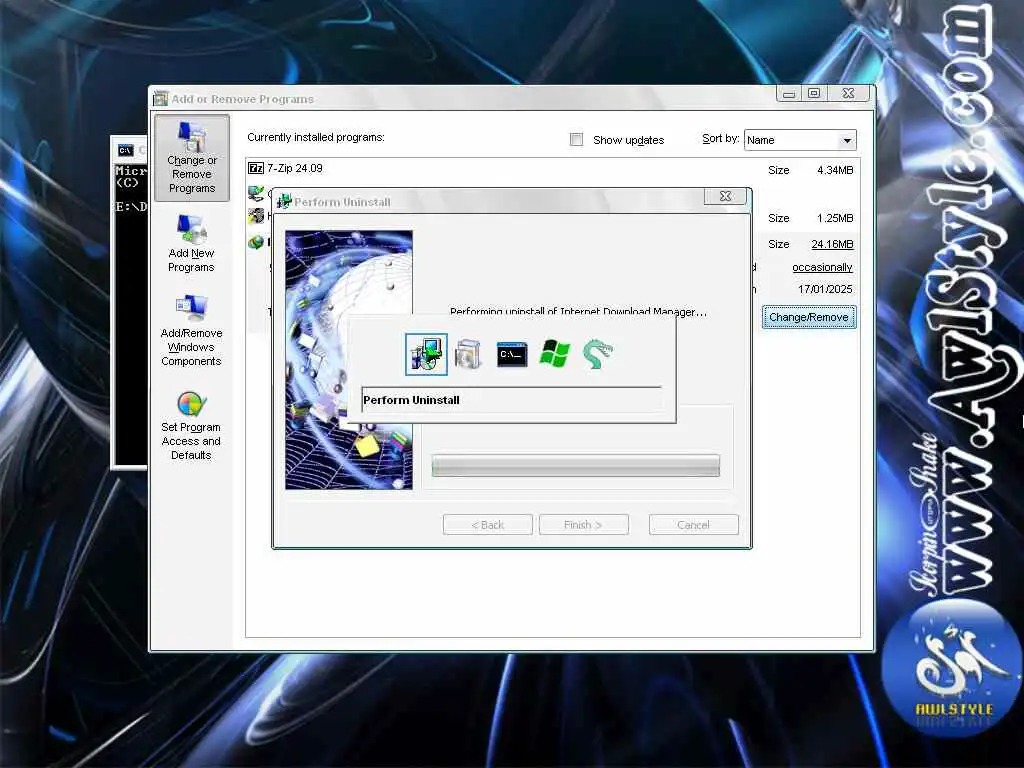
Task: Open Add/Remove Windows Components
Action: pyautogui.click(x=191, y=330)
